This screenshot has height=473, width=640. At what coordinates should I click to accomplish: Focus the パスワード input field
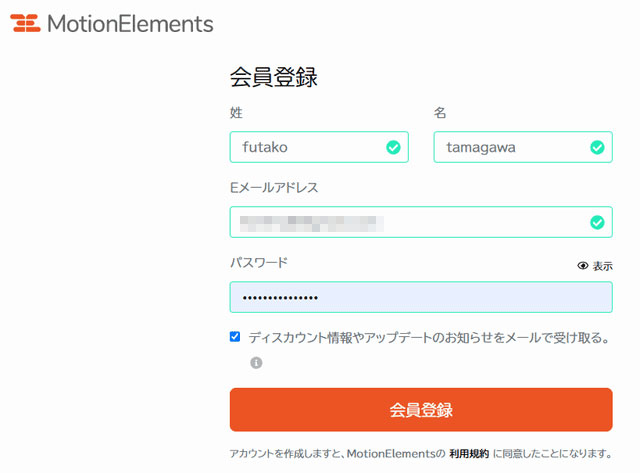click(x=421, y=297)
